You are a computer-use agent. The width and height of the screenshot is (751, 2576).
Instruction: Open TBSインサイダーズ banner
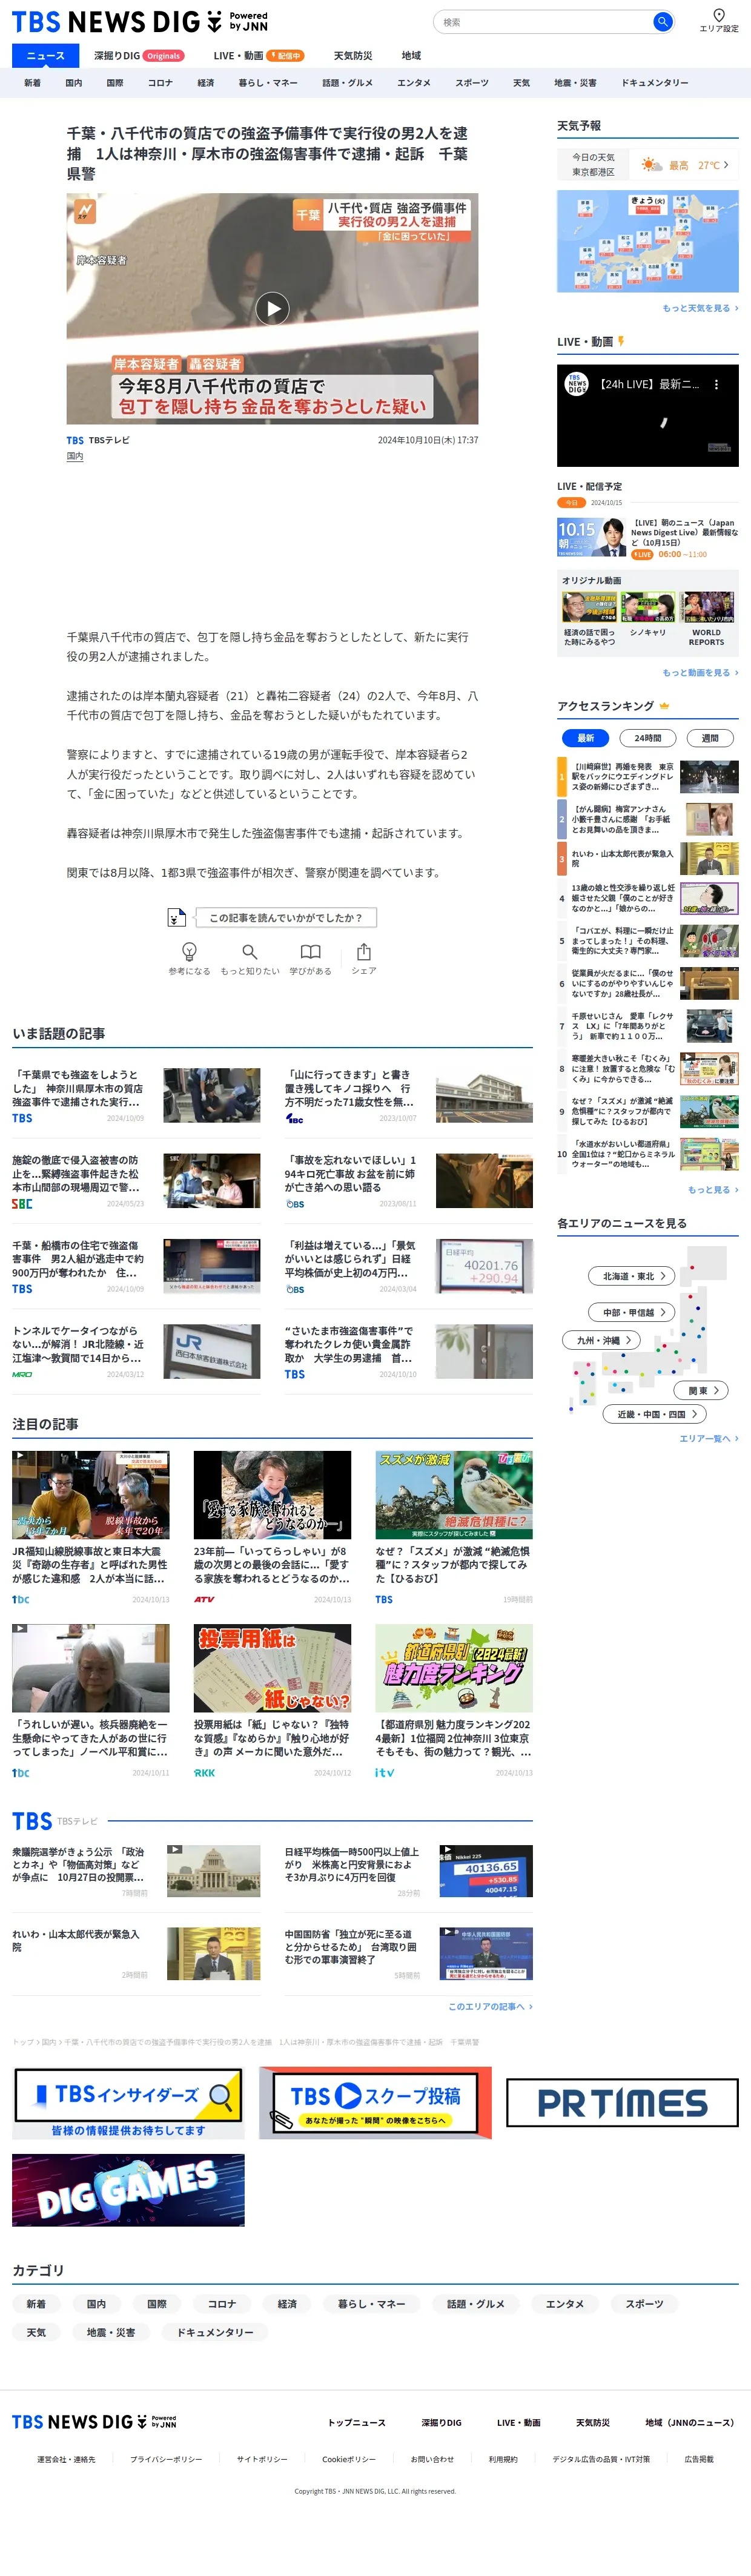click(x=128, y=2102)
